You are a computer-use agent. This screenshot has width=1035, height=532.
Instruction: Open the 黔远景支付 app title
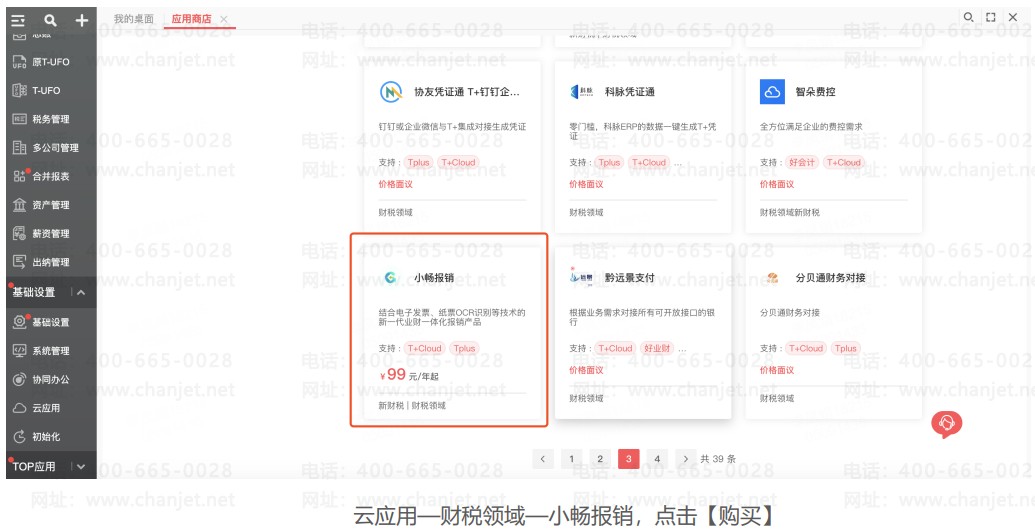click(x=630, y=278)
